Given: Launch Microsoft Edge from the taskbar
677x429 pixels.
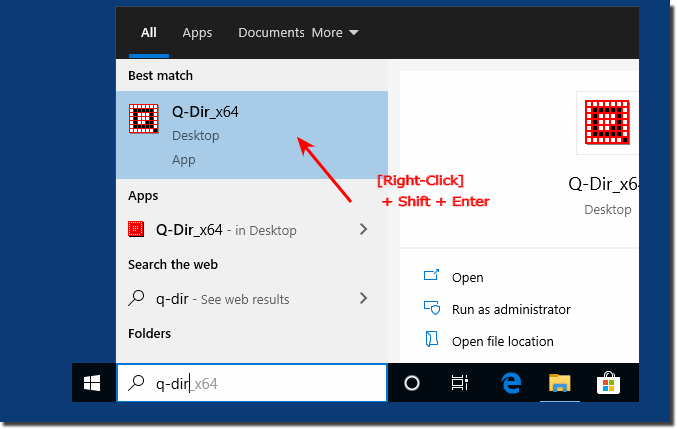Looking at the screenshot, I should (511, 383).
